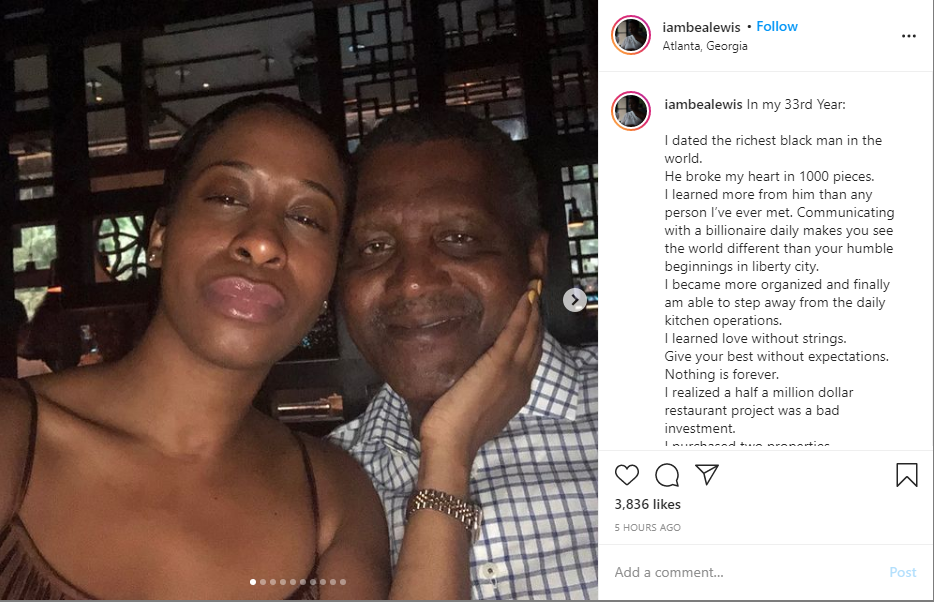Follow the iambealewis account
The width and height of the screenshot is (934, 602).
pyautogui.click(x=777, y=26)
